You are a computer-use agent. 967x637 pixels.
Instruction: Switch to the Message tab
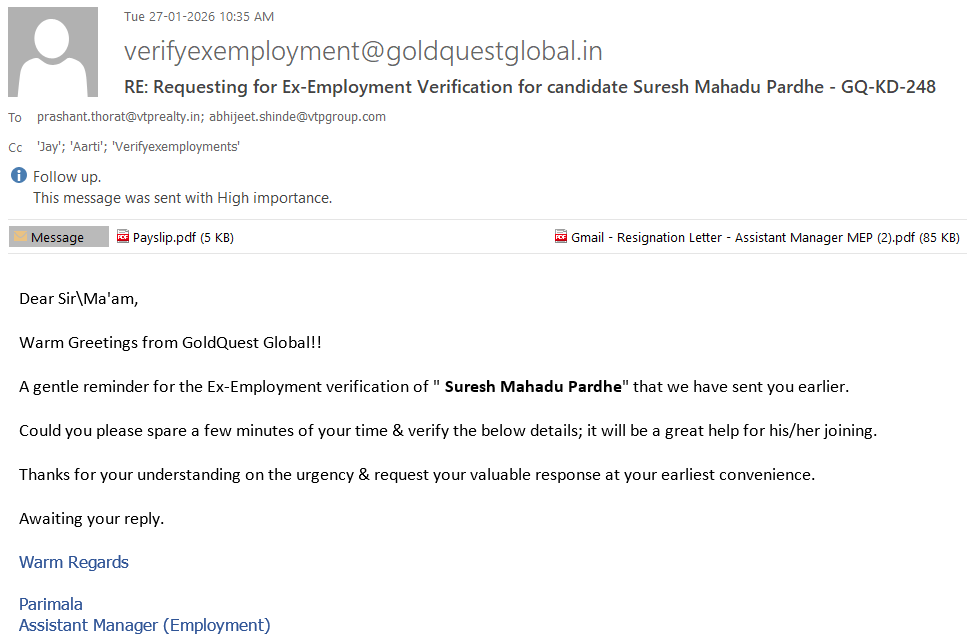[58, 237]
